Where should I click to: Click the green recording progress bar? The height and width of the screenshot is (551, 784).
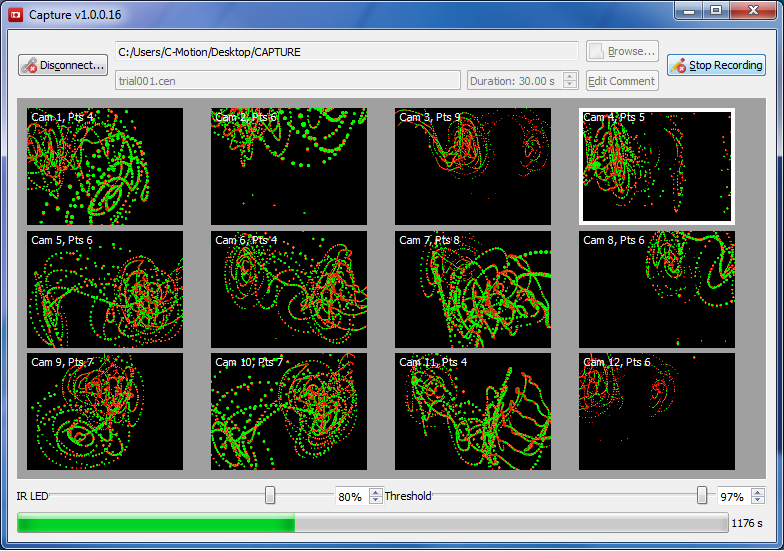click(x=372, y=522)
